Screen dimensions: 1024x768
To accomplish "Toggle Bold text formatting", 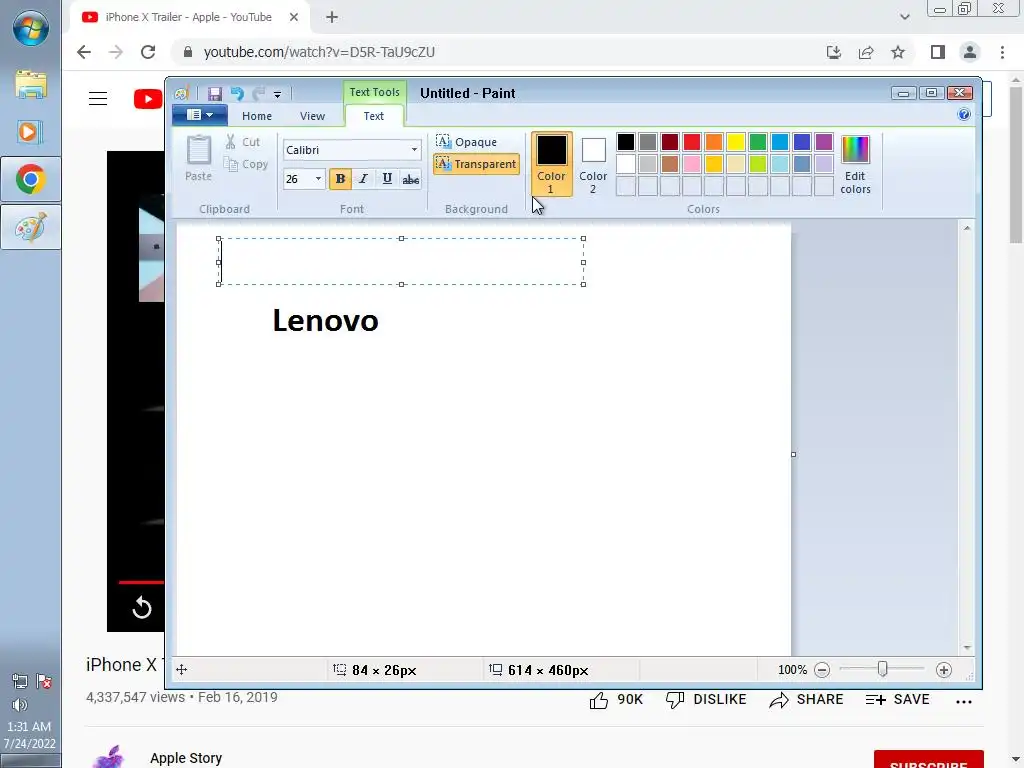I will [x=340, y=178].
